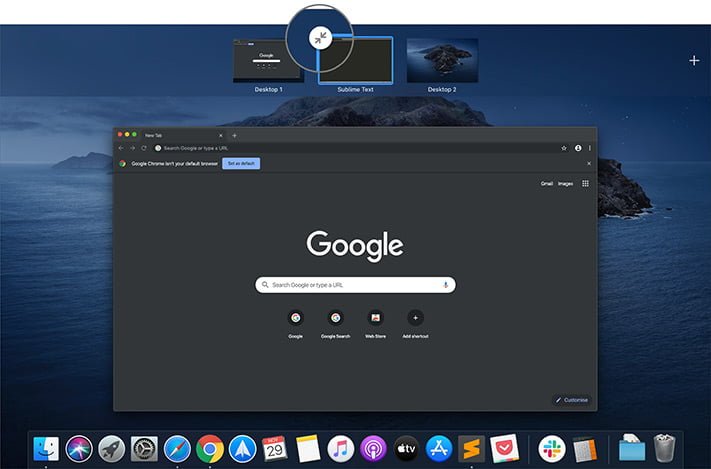
Task: Switch to the Desktop 2 space thumbnail
Action: click(443, 61)
